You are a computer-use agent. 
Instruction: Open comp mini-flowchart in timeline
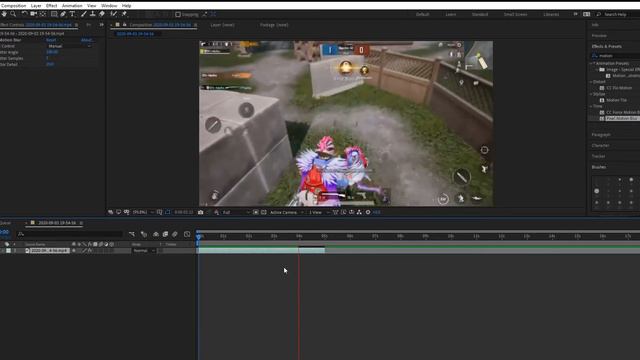click(x=131, y=234)
